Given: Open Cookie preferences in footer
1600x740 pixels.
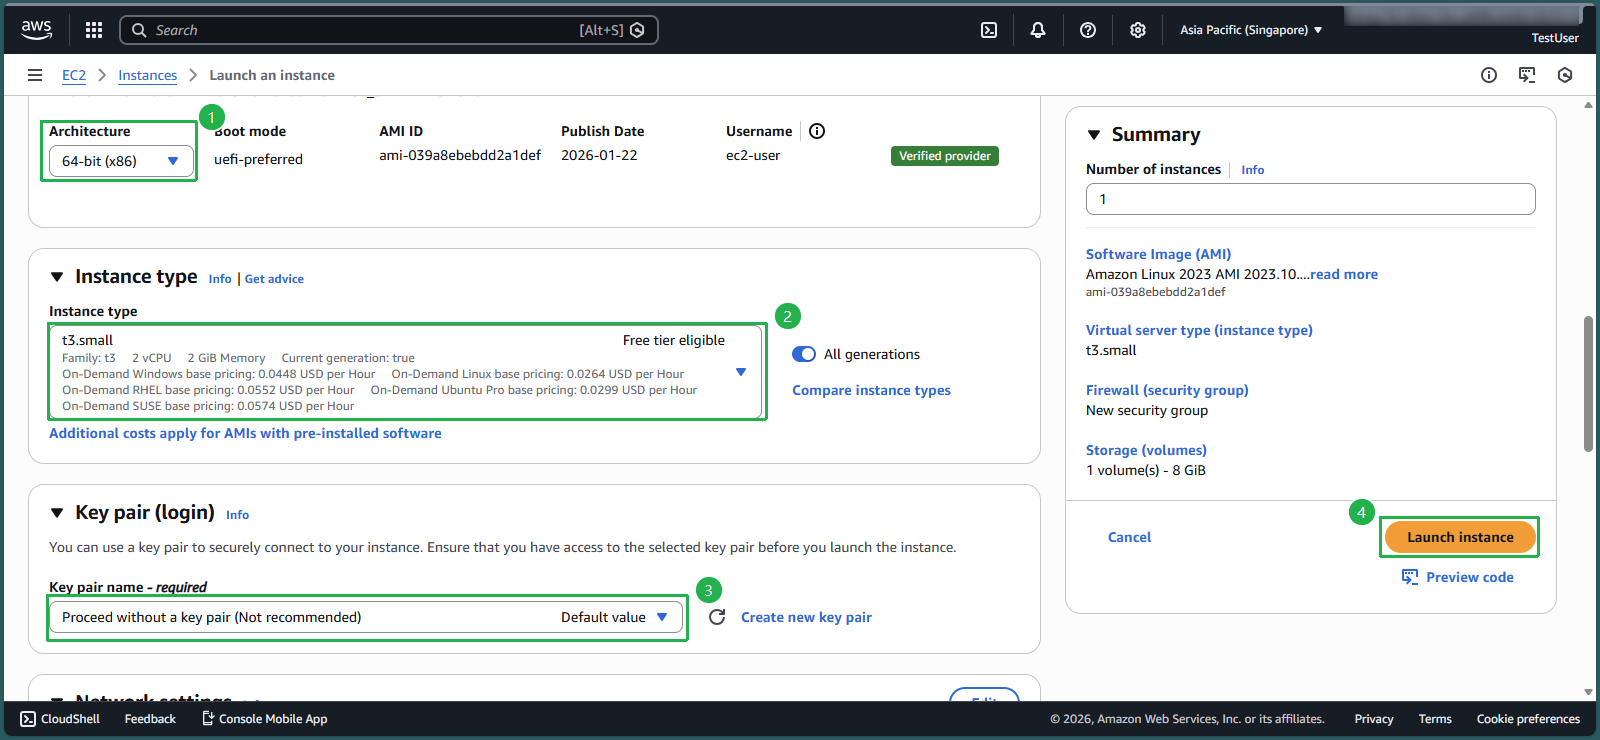Looking at the screenshot, I should pos(1528,719).
